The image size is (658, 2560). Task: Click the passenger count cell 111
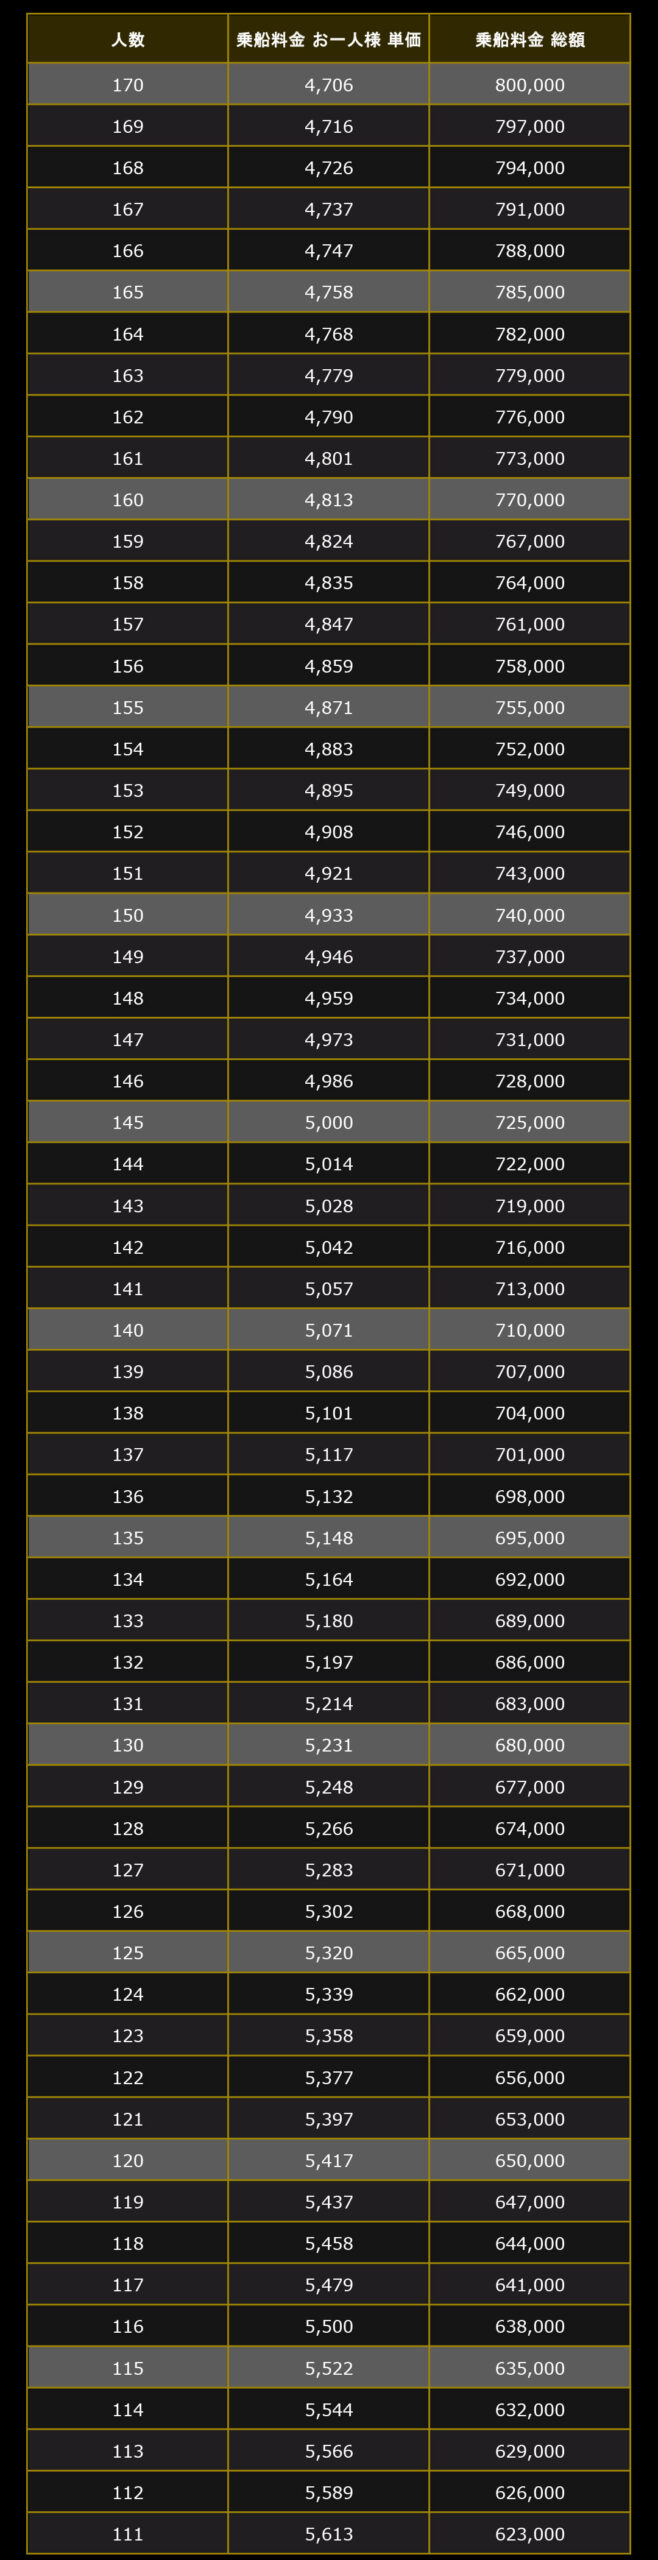pos(128,2533)
